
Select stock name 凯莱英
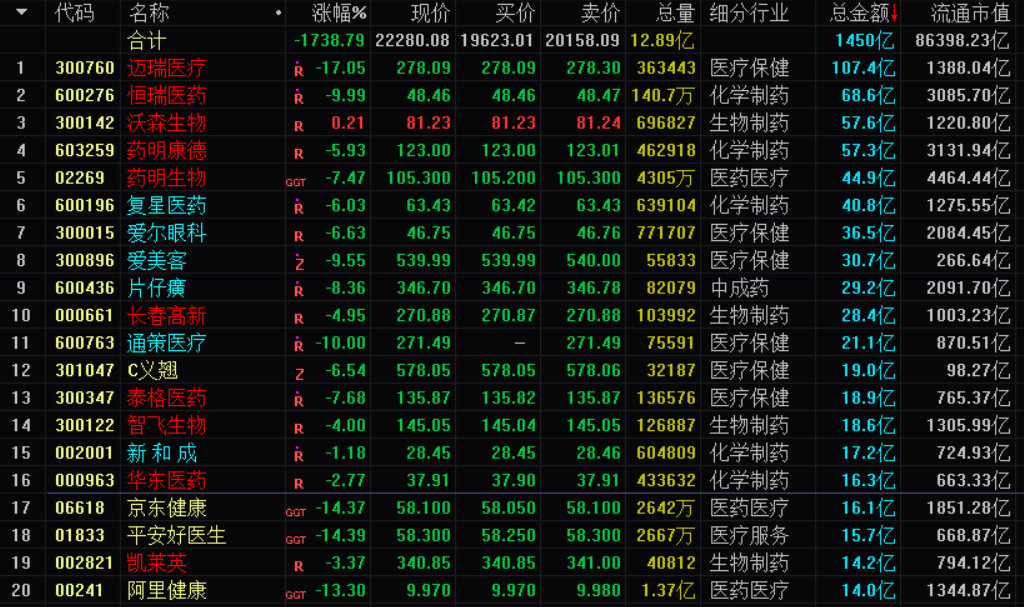(x=157, y=563)
